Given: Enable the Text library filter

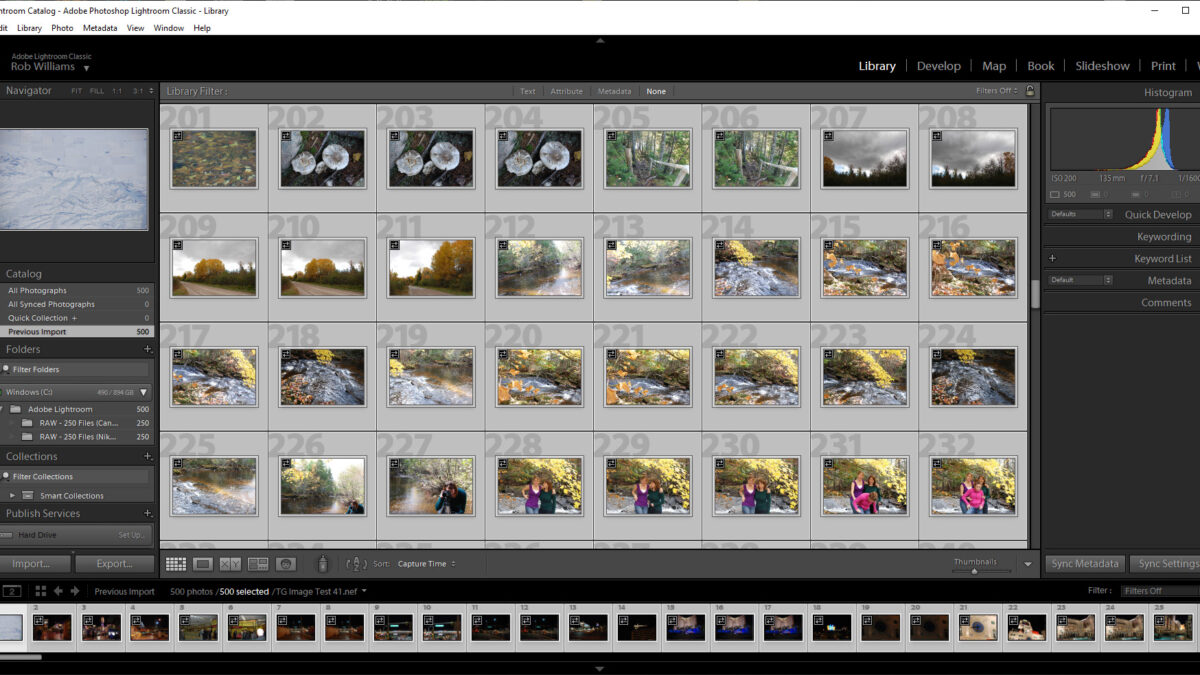Looking at the screenshot, I should [528, 91].
